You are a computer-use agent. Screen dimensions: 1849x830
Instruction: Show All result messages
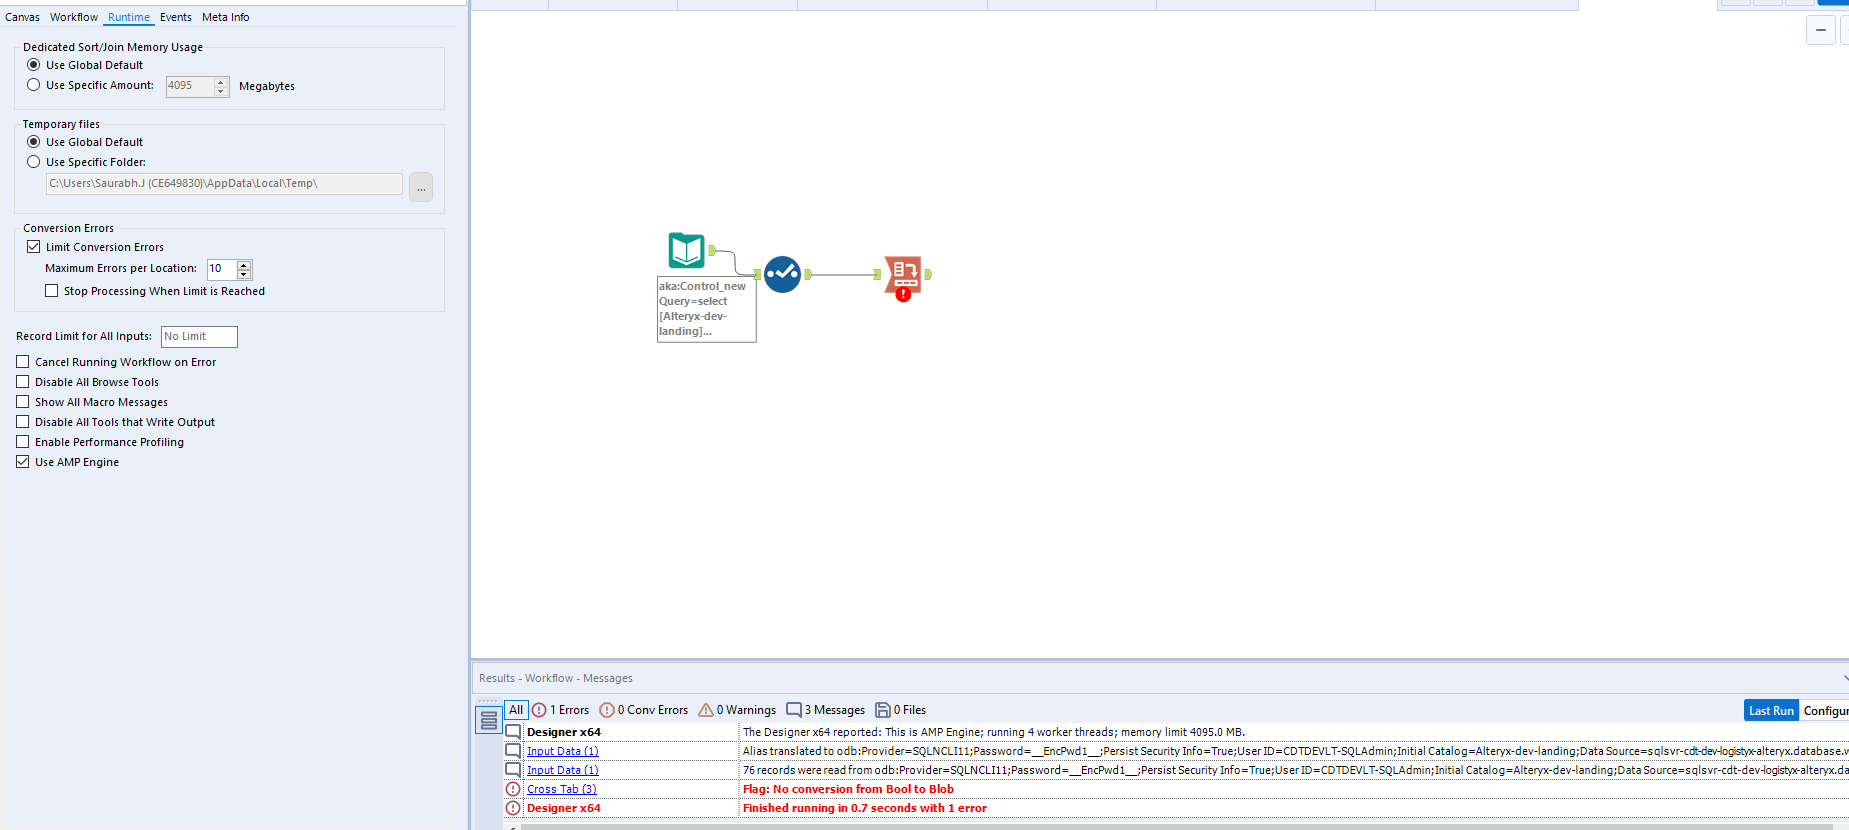(x=516, y=710)
